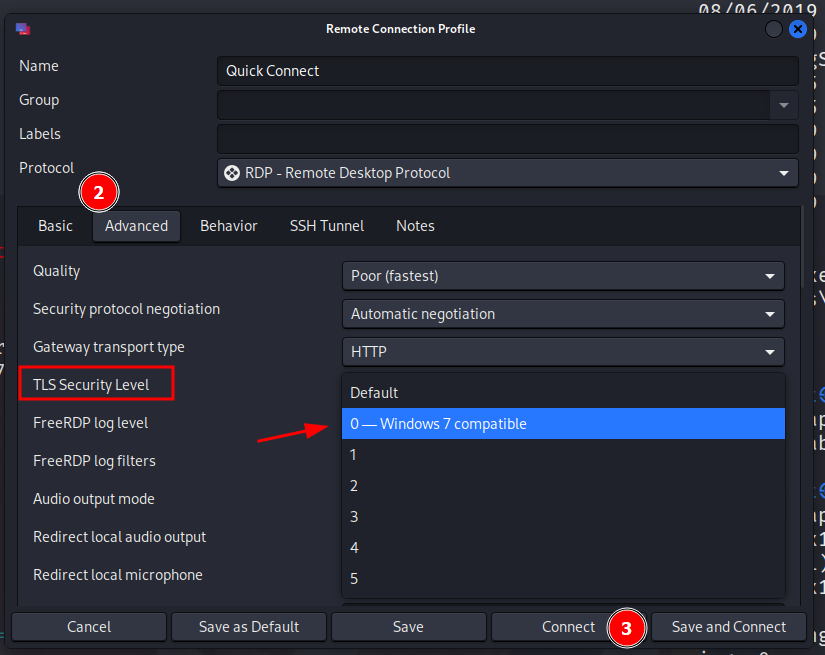The image size is (825, 655).
Task: Click the round minimize button in title bar
Action: tap(774, 29)
